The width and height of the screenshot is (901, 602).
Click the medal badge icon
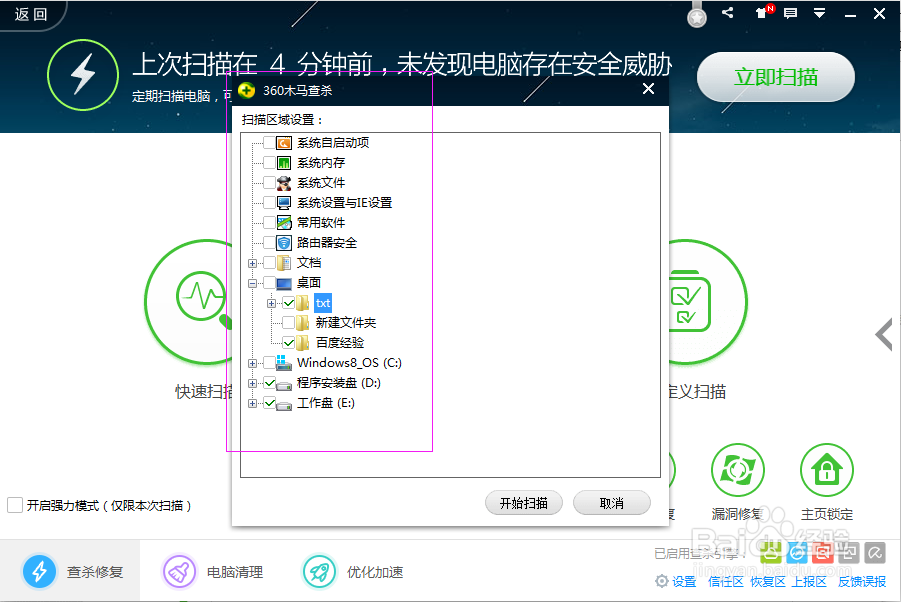point(697,17)
